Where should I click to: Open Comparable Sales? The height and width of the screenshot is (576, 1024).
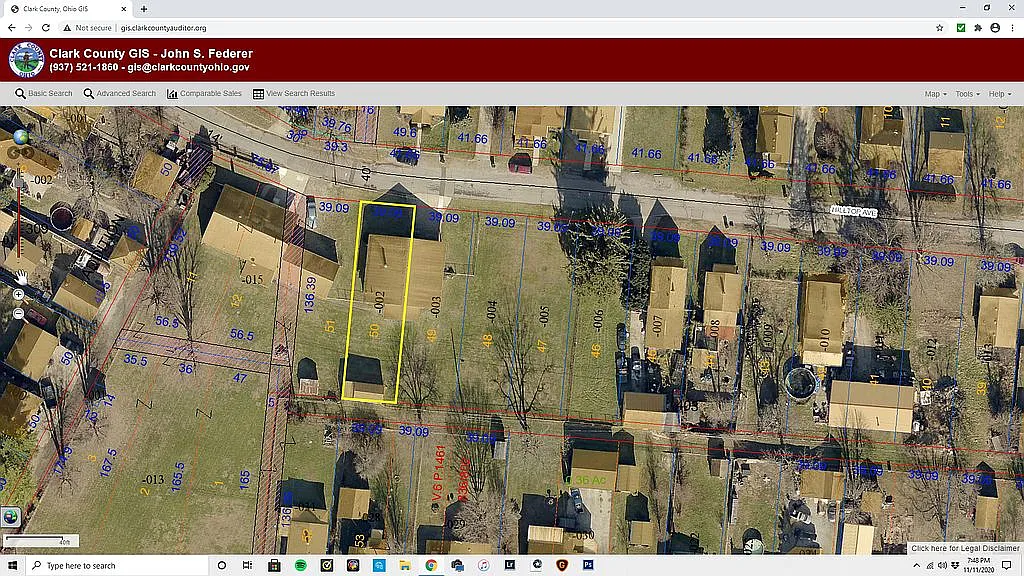tap(205, 94)
